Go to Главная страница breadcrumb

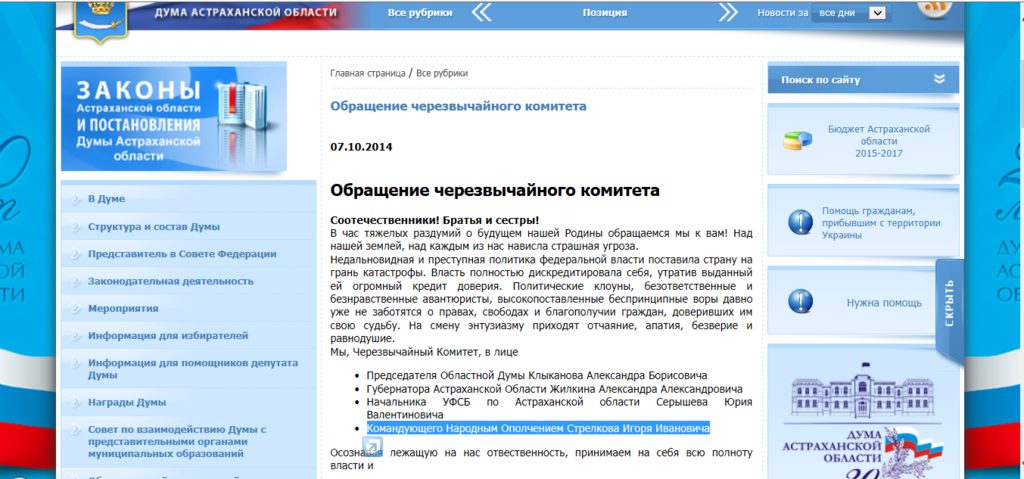[x=368, y=73]
